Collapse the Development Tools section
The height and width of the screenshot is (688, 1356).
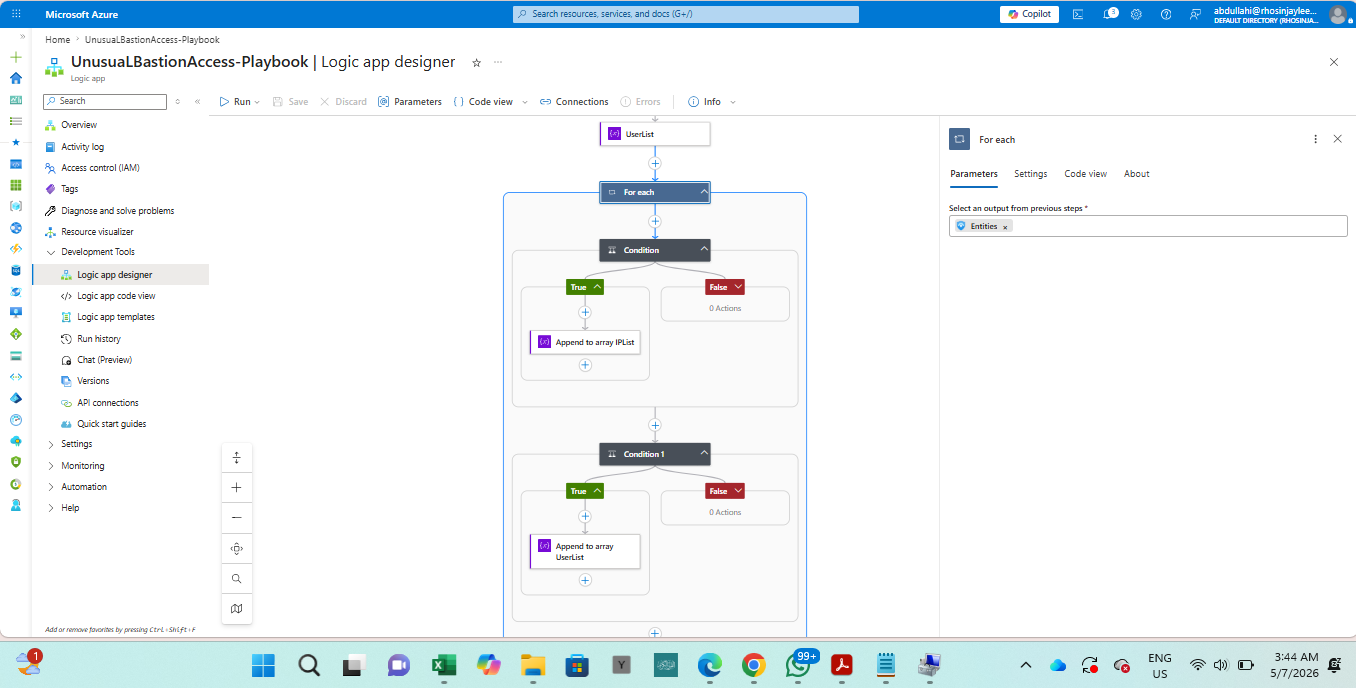click(51, 252)
